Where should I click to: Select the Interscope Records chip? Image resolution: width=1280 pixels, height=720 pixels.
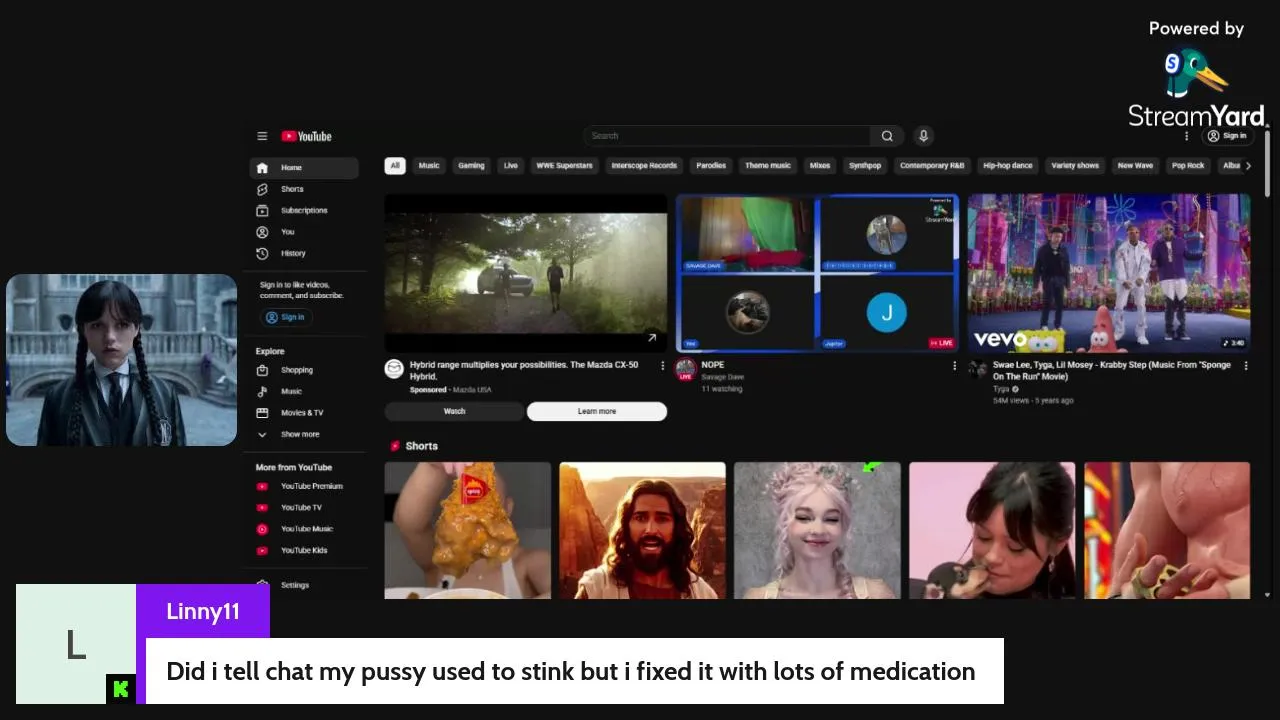[644, 166]
